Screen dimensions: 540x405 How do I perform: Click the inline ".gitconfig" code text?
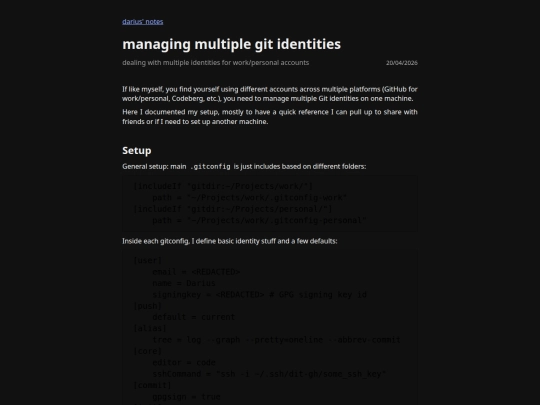210,167
